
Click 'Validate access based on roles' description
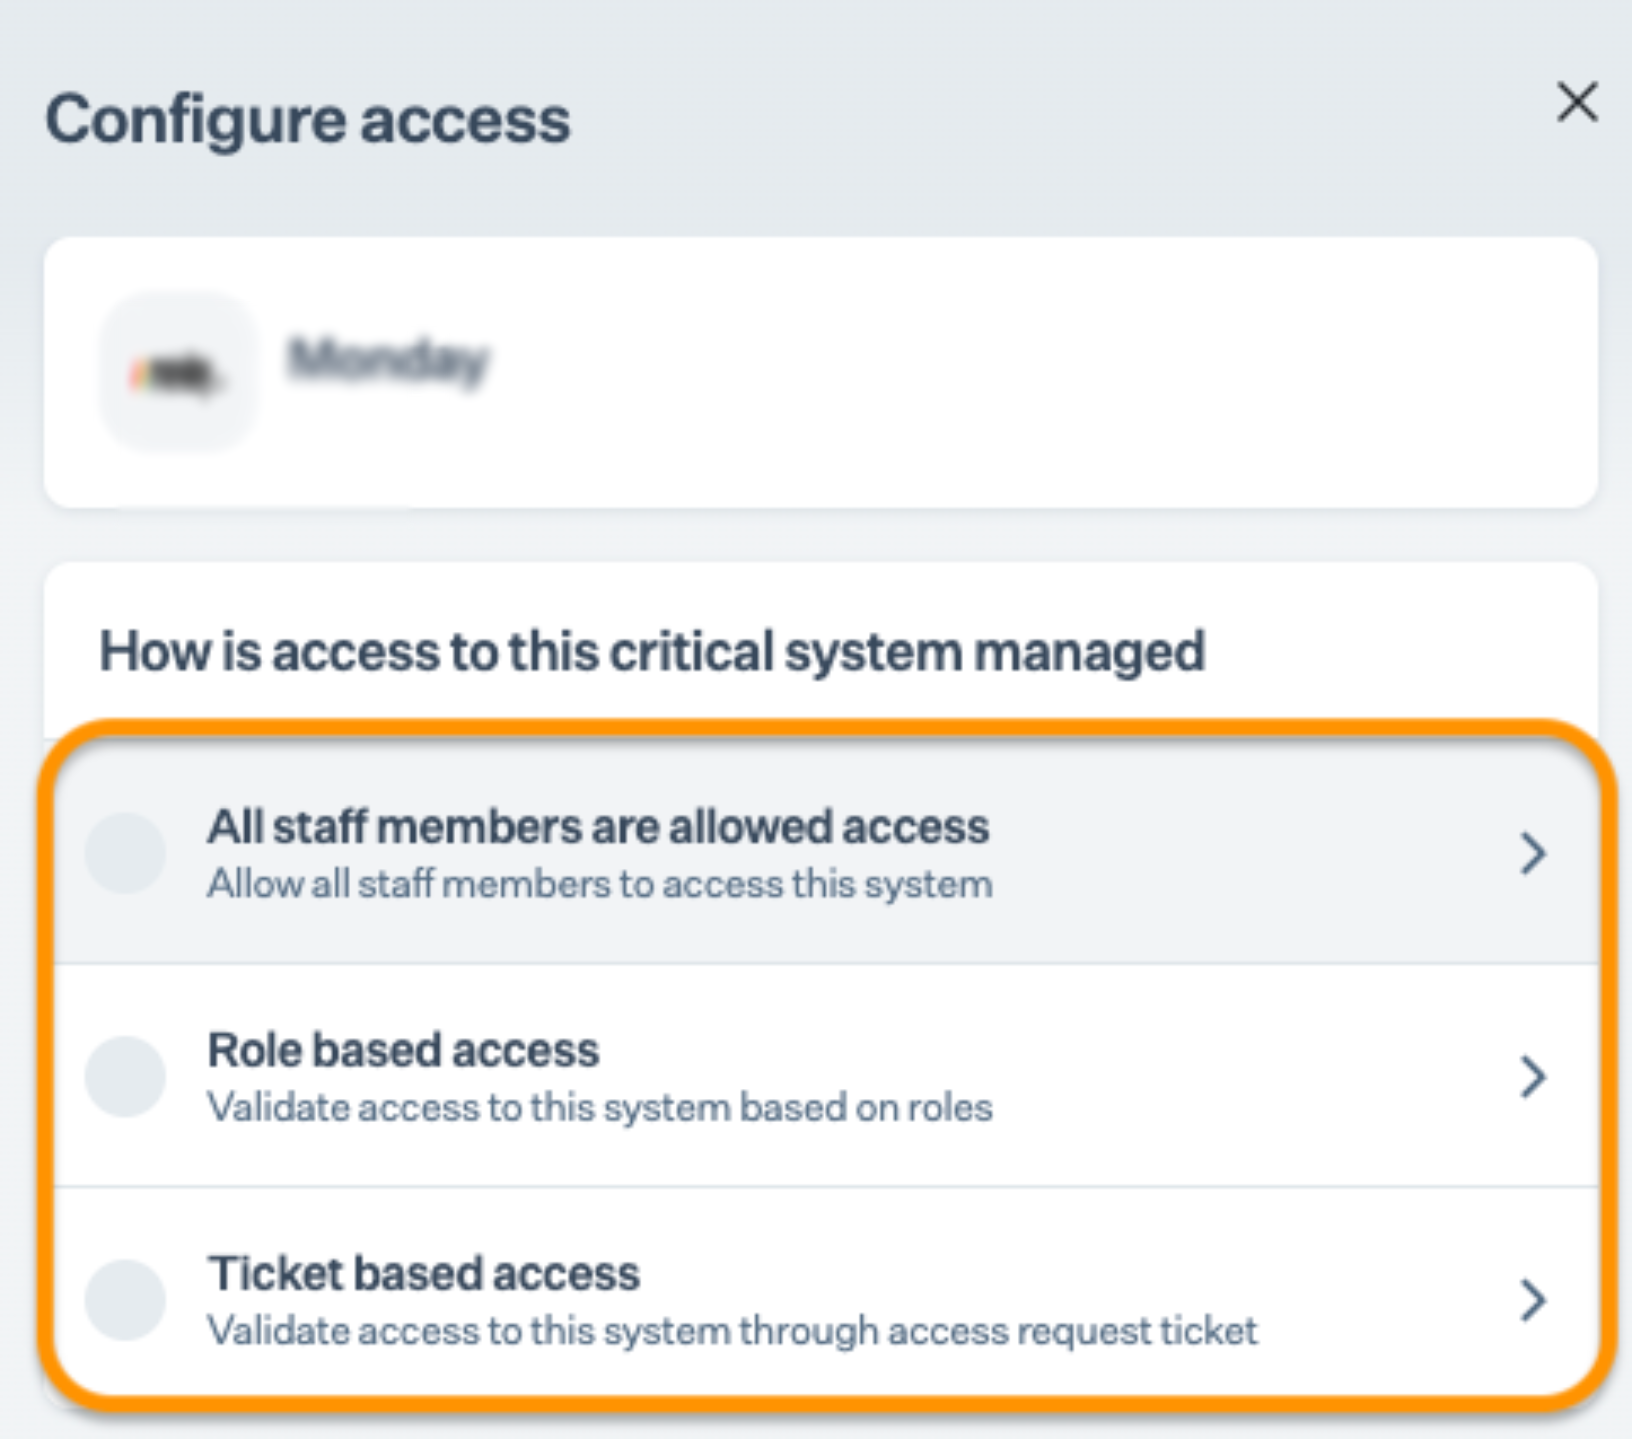[599, 1108]
